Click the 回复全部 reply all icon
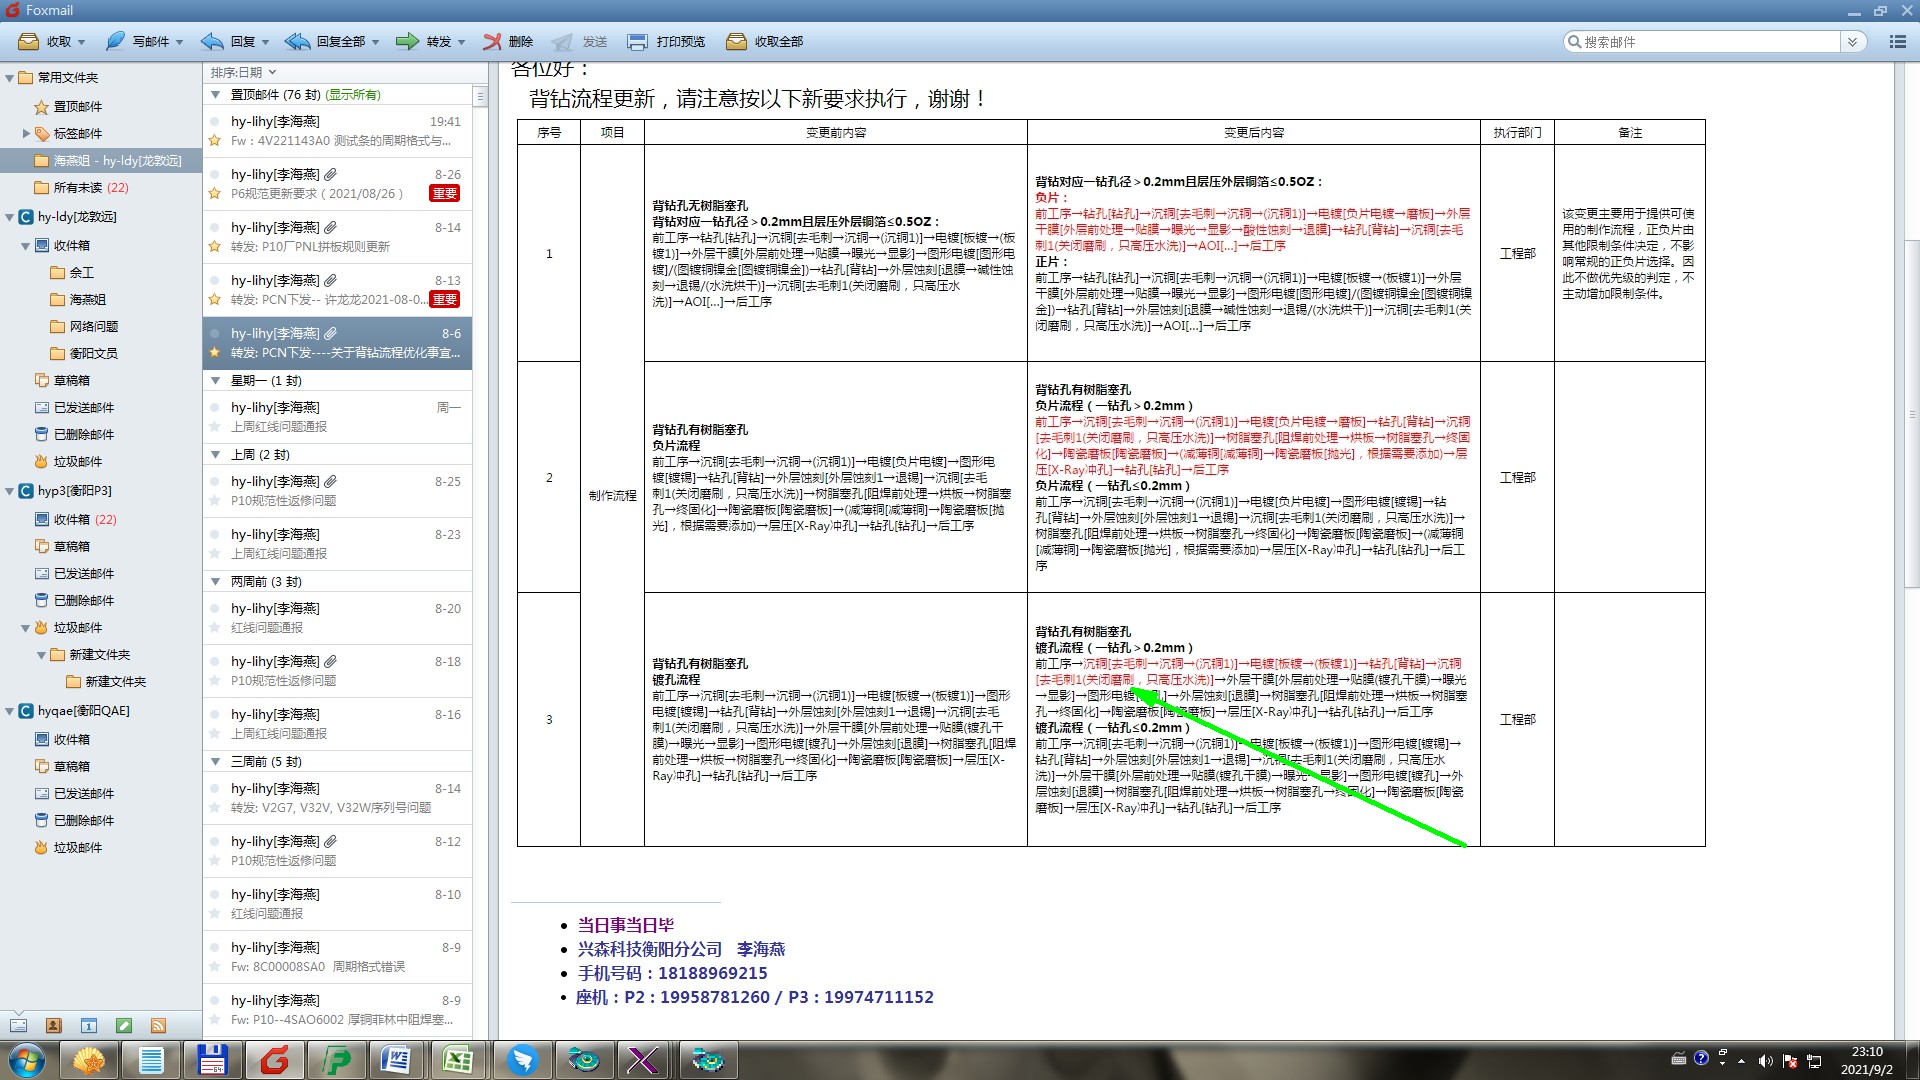Image resolution: width=1920 pixels, height=1080 pixels. pyautogui.click(x=297, y=41)
